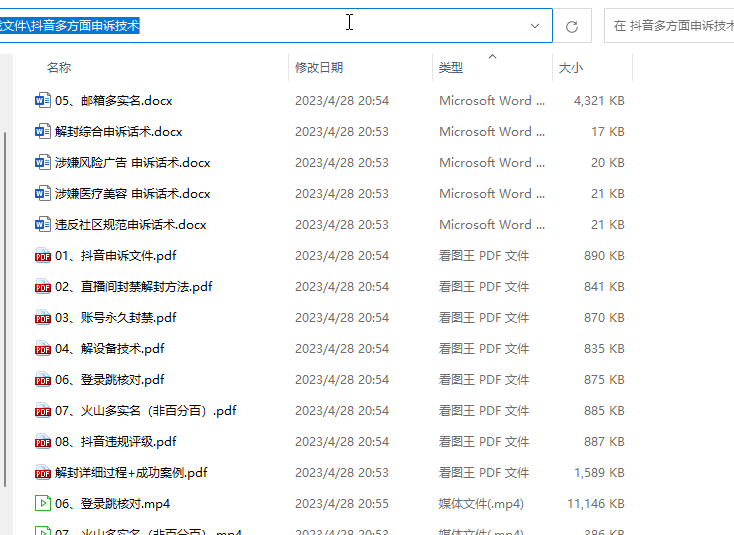Click the 17 KB size value

click(x=608, y=132)
